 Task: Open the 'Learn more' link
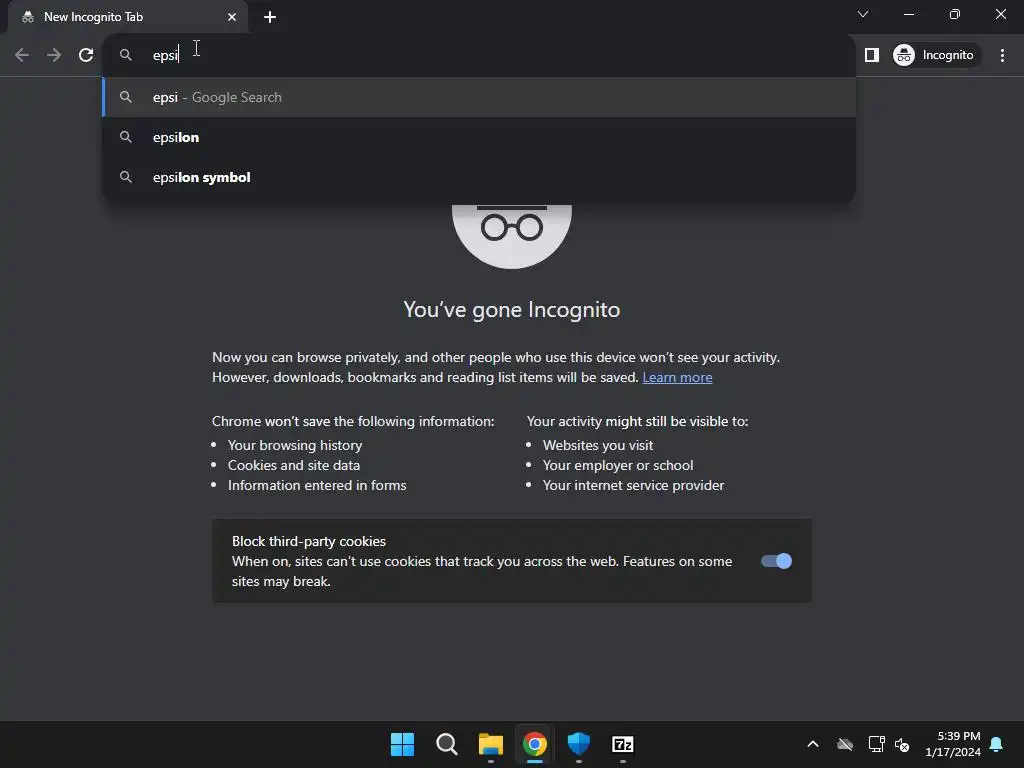click(x=677, y=377)
